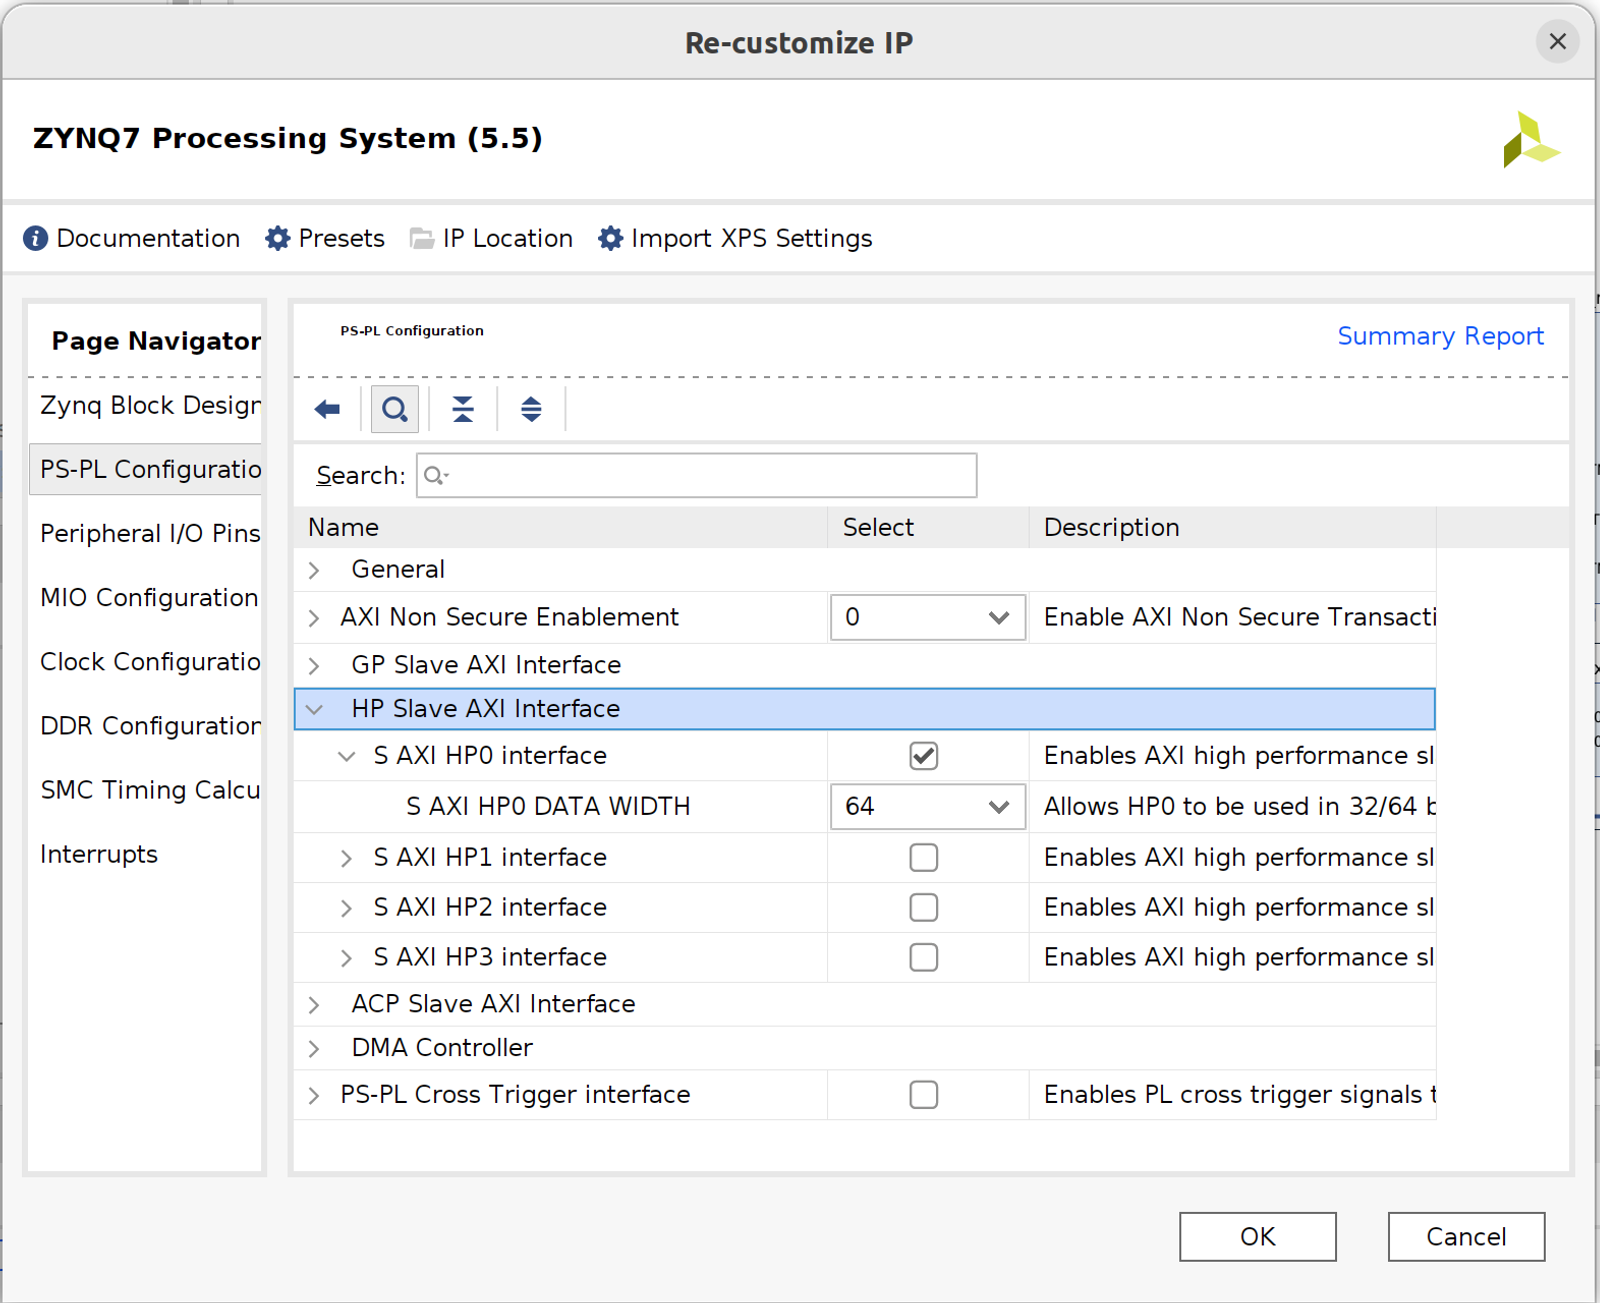
Task: Enable PS-PL Cross Trigger interface checkbox
Action: tap(924, 1095)
